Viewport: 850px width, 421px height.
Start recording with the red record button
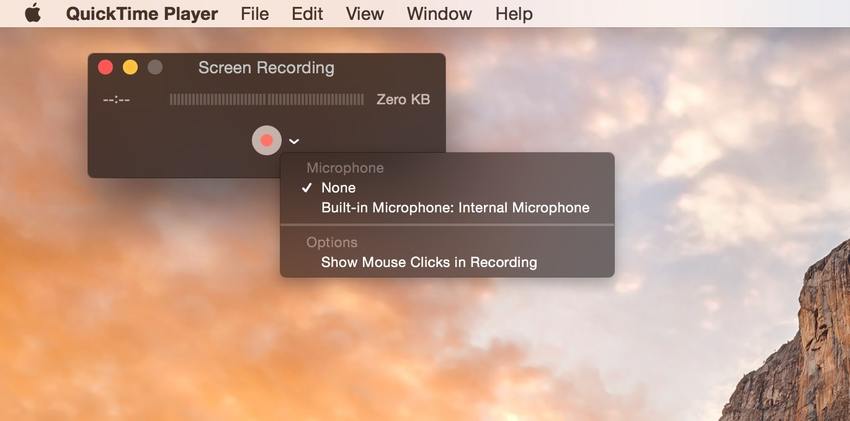pos(267,140)
